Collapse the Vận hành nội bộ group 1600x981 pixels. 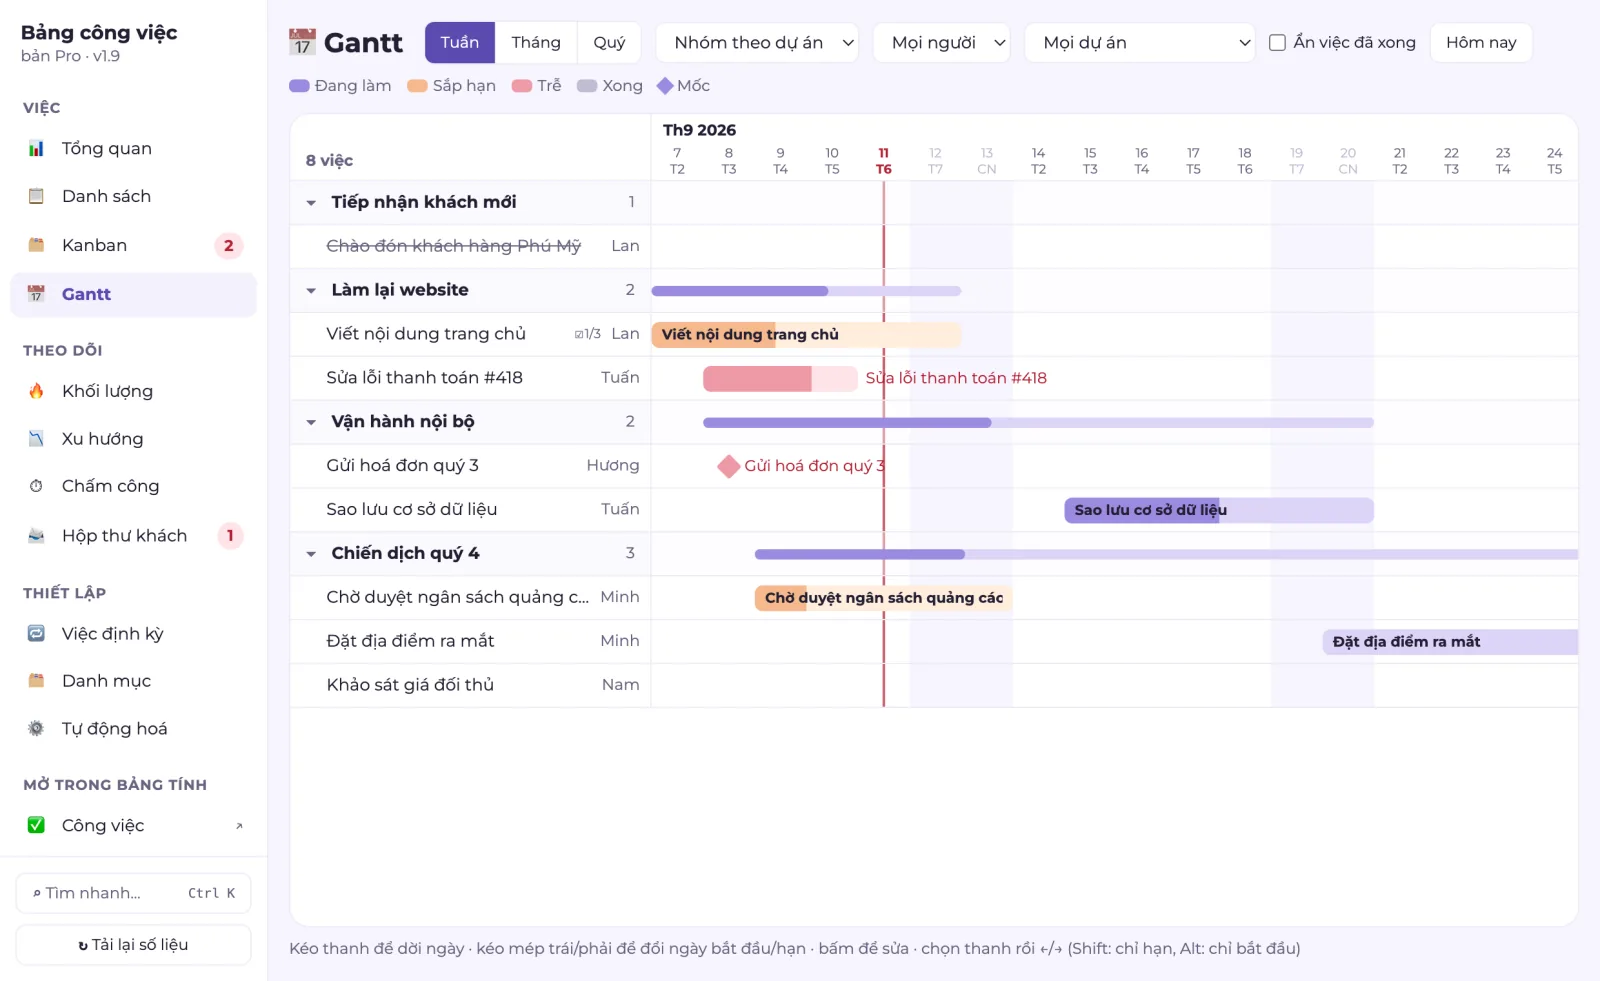[311, 422]
